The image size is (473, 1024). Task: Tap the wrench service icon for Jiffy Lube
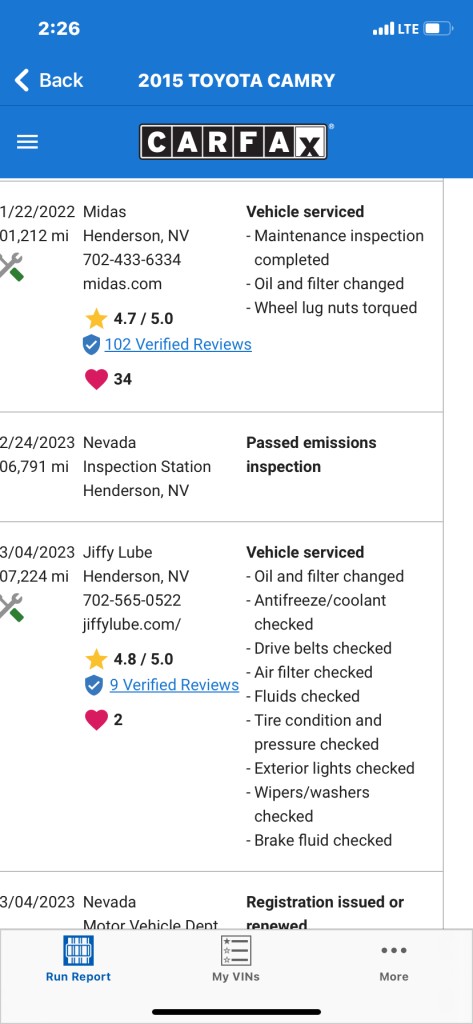point(11,607)
